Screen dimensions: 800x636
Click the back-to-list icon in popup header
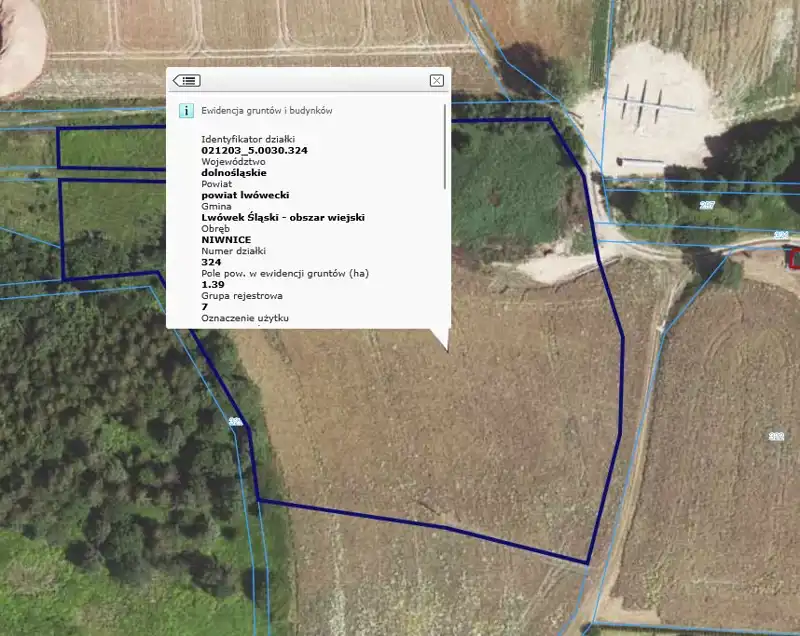tap(187, 81)
